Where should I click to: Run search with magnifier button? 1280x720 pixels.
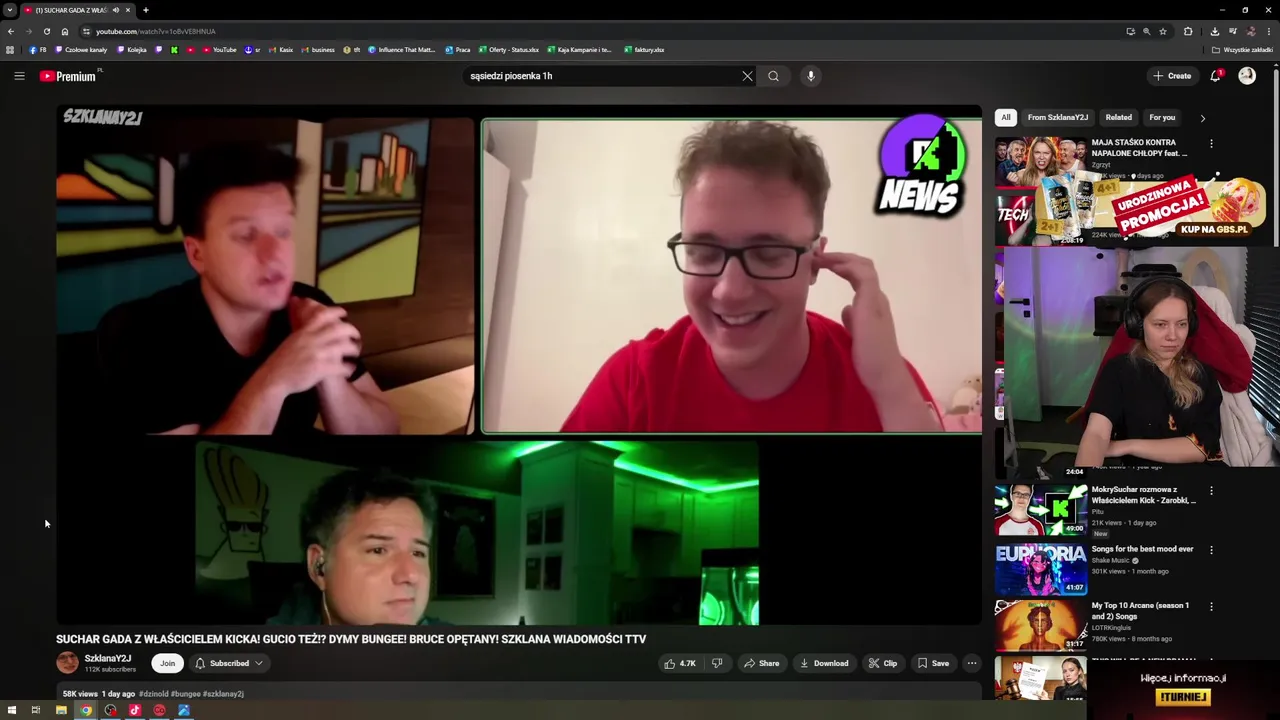point(773,76)
